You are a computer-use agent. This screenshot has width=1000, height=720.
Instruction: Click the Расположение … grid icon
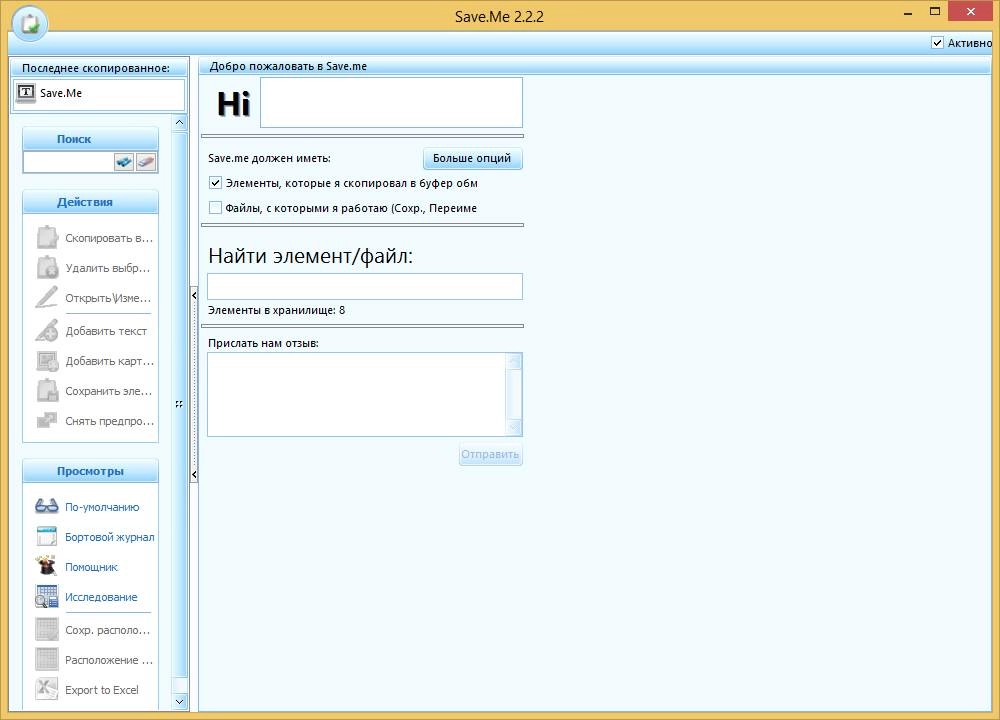pos(47,659)
